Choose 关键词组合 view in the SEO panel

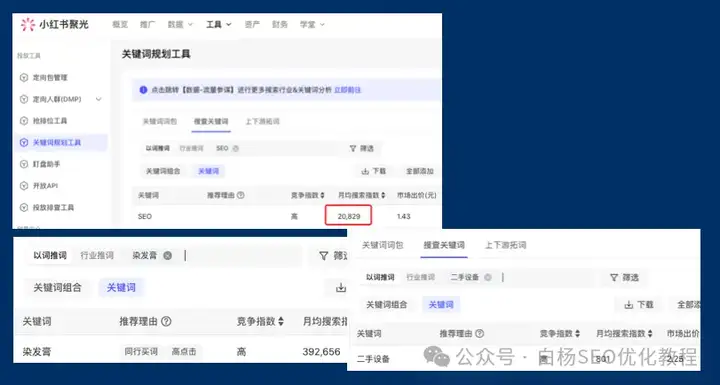pyautogui.click(x=163, y=171)
